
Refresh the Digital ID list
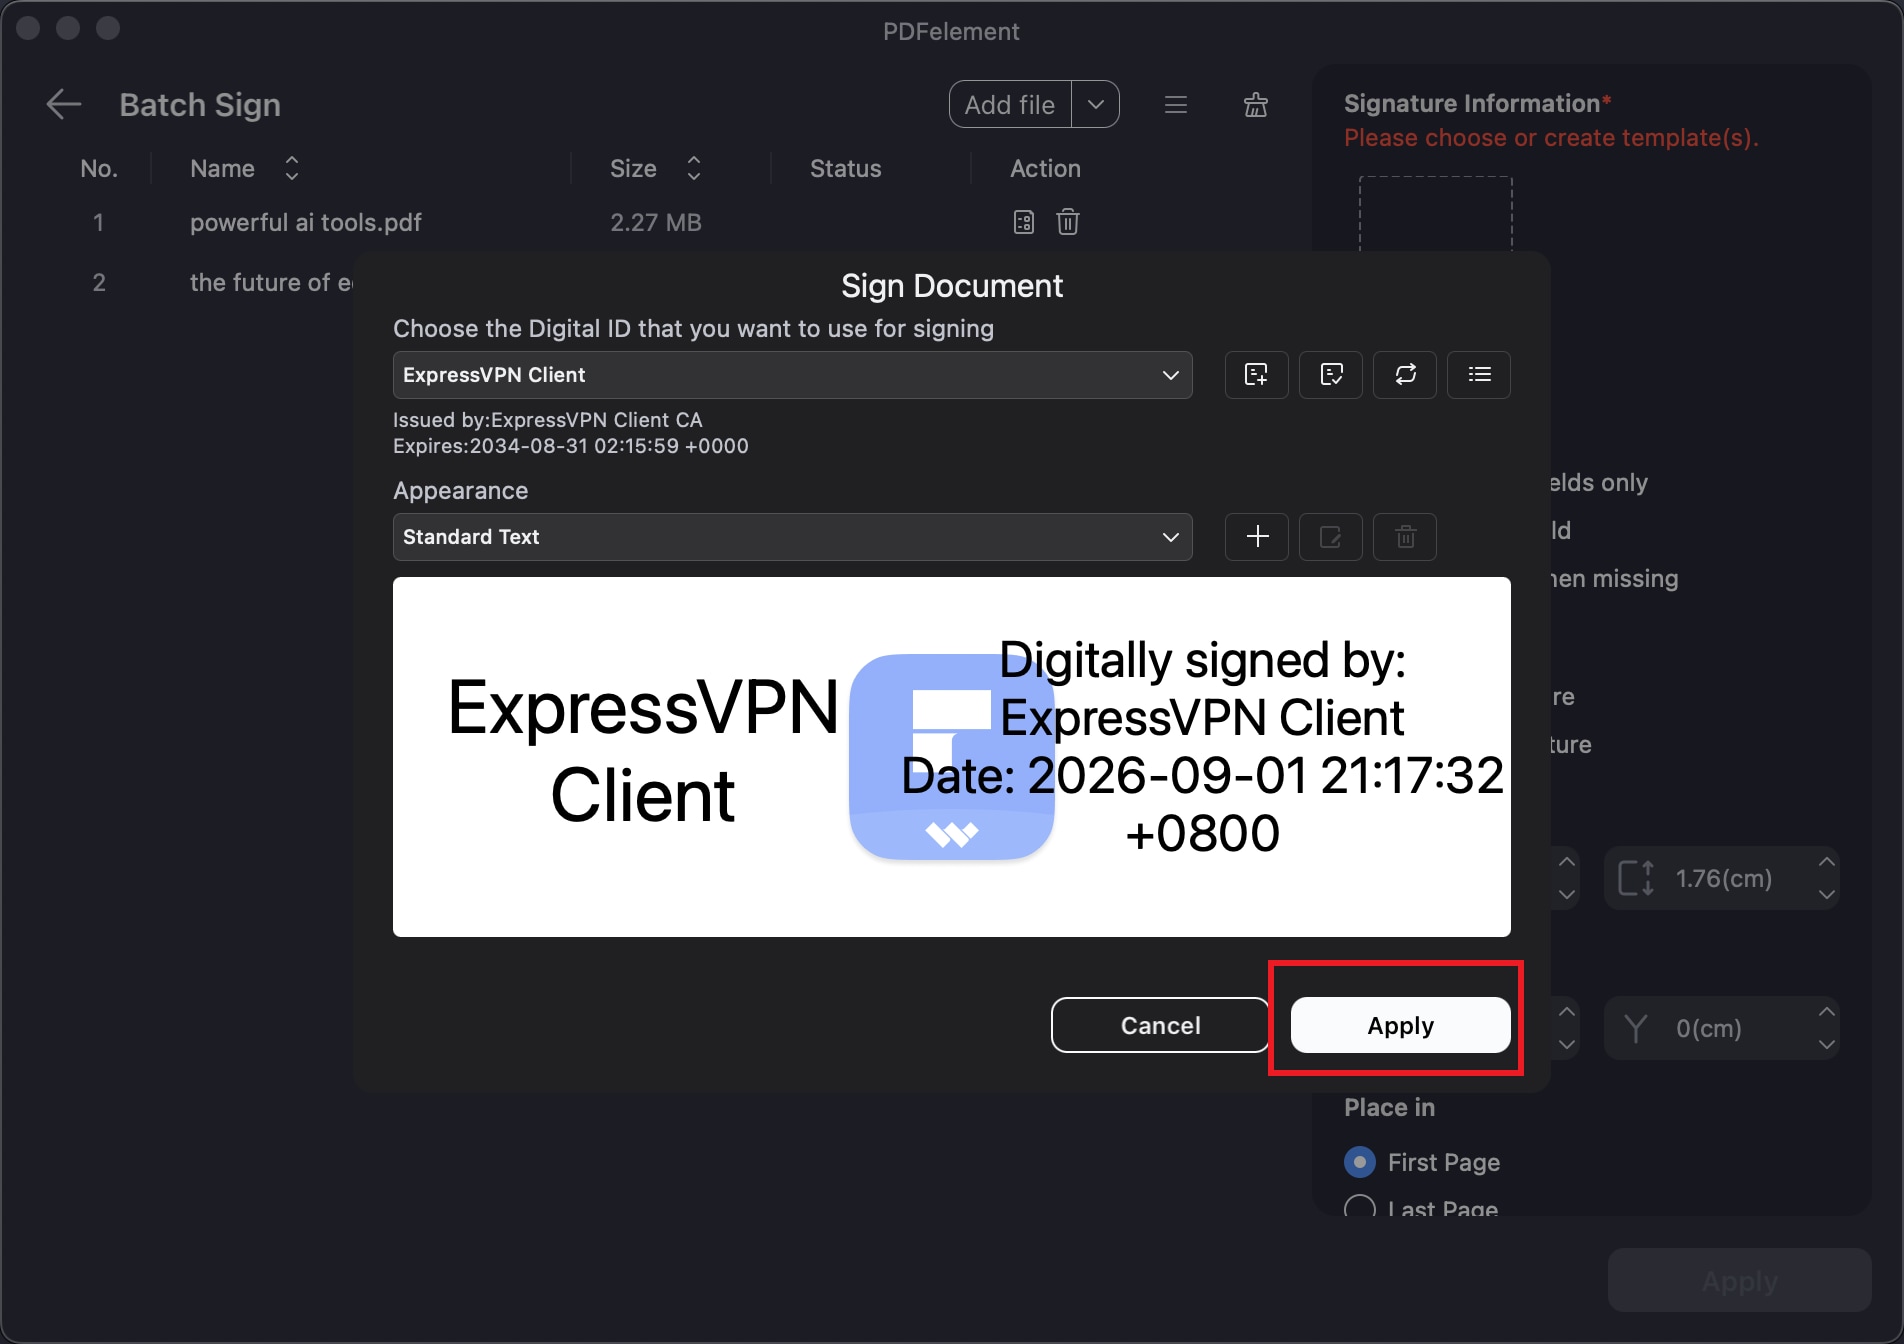click(1405, 375)
